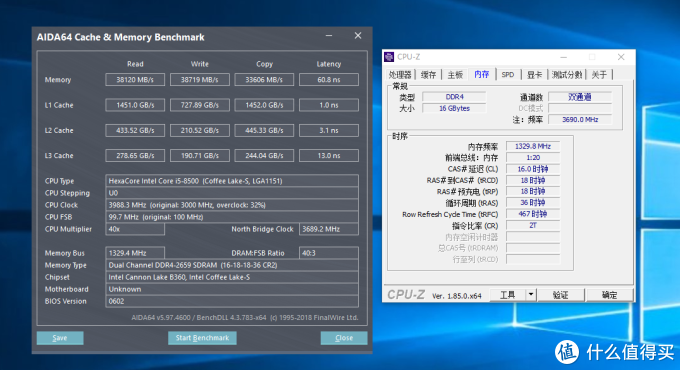
Task: Click the tRFC 467 时钟 value in CPU-Z
Action: coord(533,214)
